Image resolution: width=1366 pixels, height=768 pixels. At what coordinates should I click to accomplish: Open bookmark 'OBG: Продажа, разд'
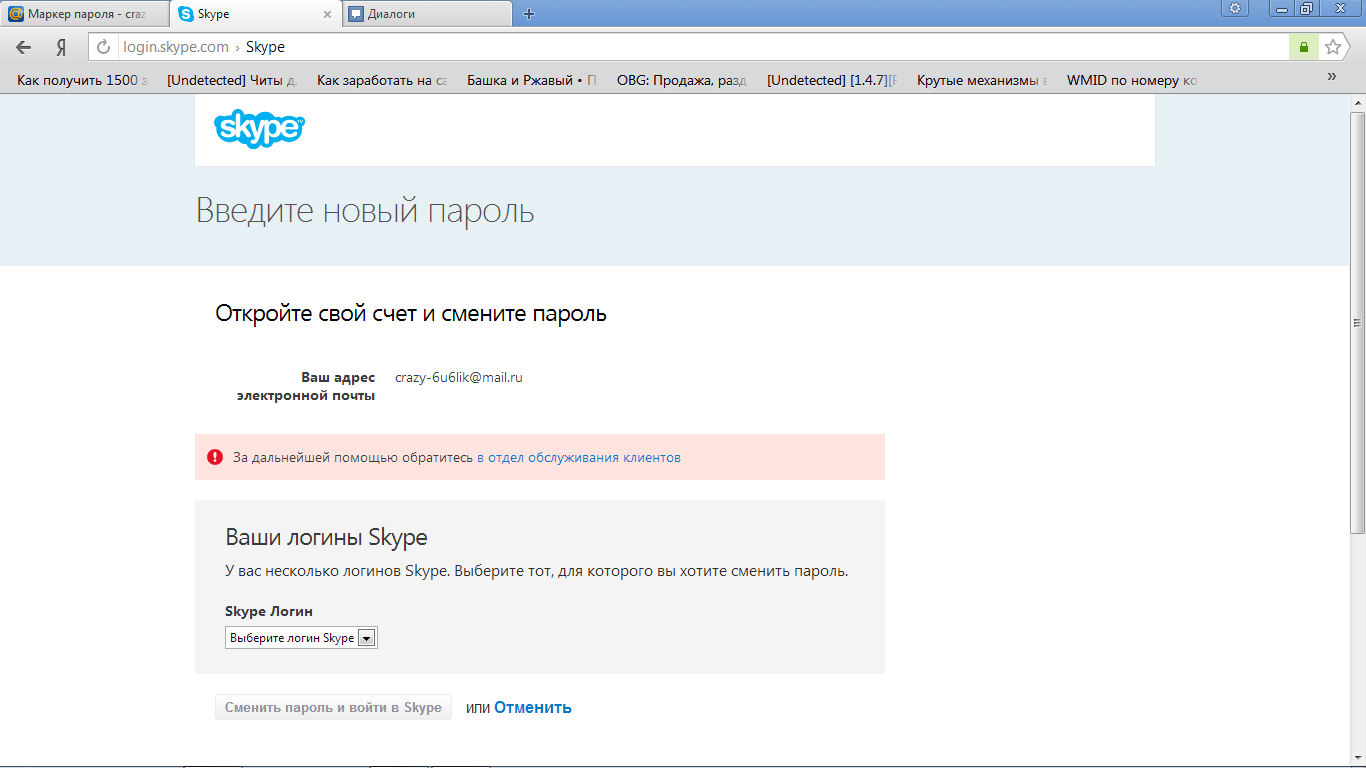click(682, 80)
